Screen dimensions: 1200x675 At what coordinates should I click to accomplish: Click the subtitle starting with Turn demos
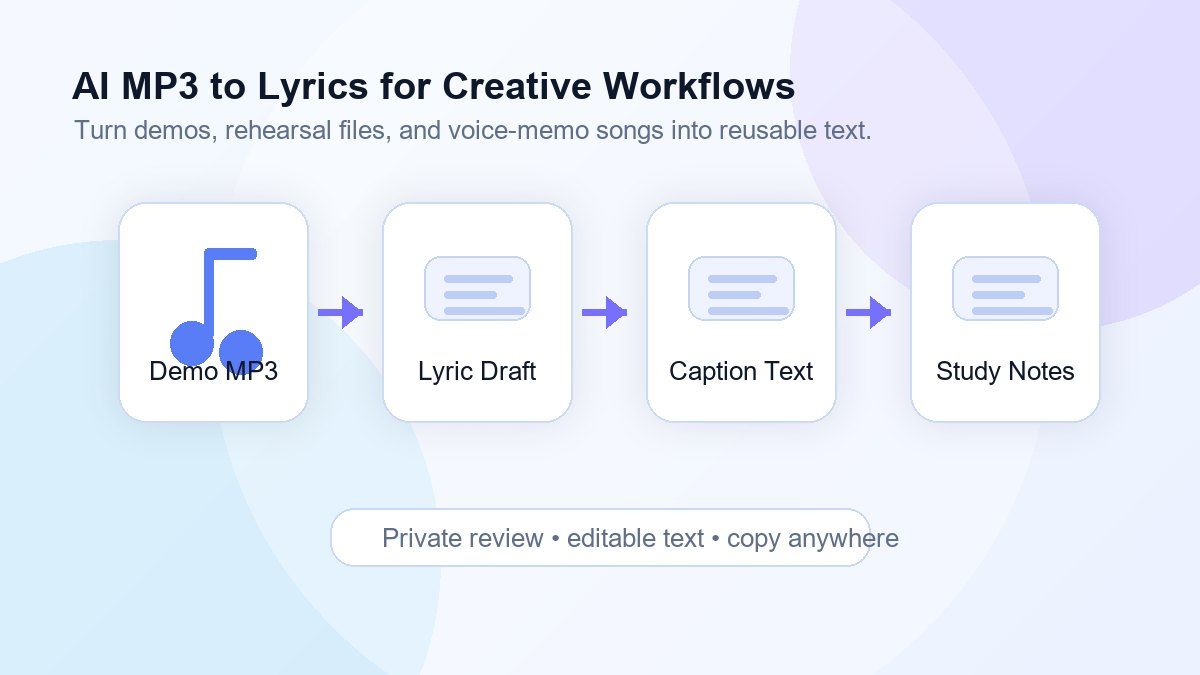[x=473, y=131]
